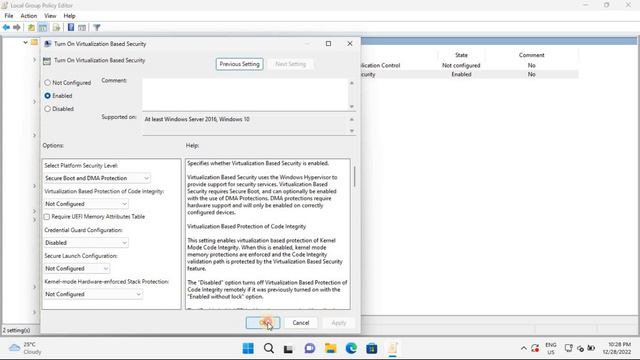Open Select Platform Security Level dropdown
The width and height of the screenshot is (640, 360).
97,178
